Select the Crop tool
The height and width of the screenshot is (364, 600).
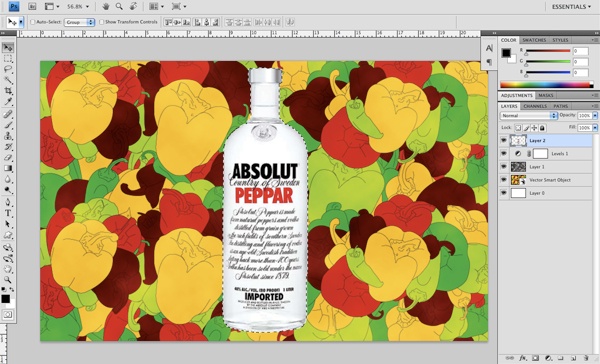pos(8,91)
